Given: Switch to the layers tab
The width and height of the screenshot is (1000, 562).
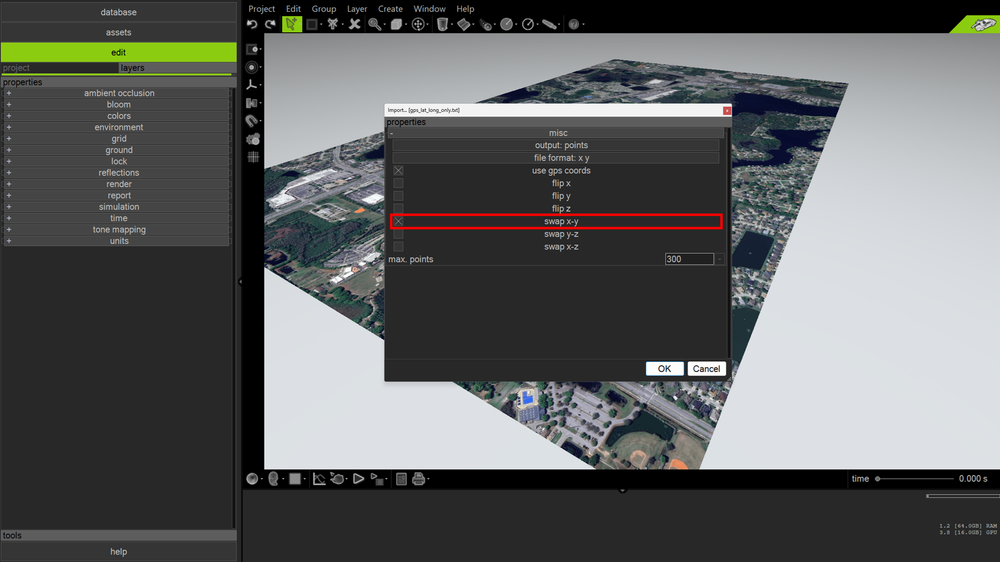Looking at the screenshot, I should [132, 68].
